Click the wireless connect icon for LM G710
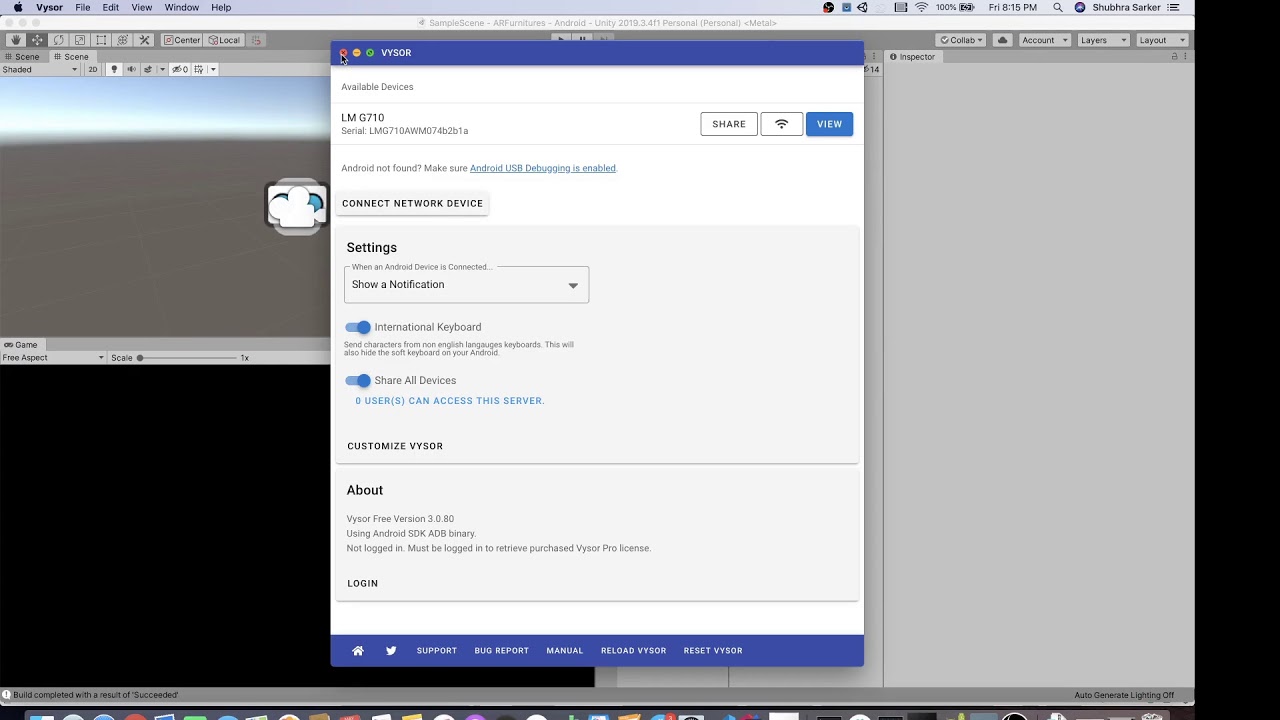The width and height of the screenshot is (1280, 720). 782,124
